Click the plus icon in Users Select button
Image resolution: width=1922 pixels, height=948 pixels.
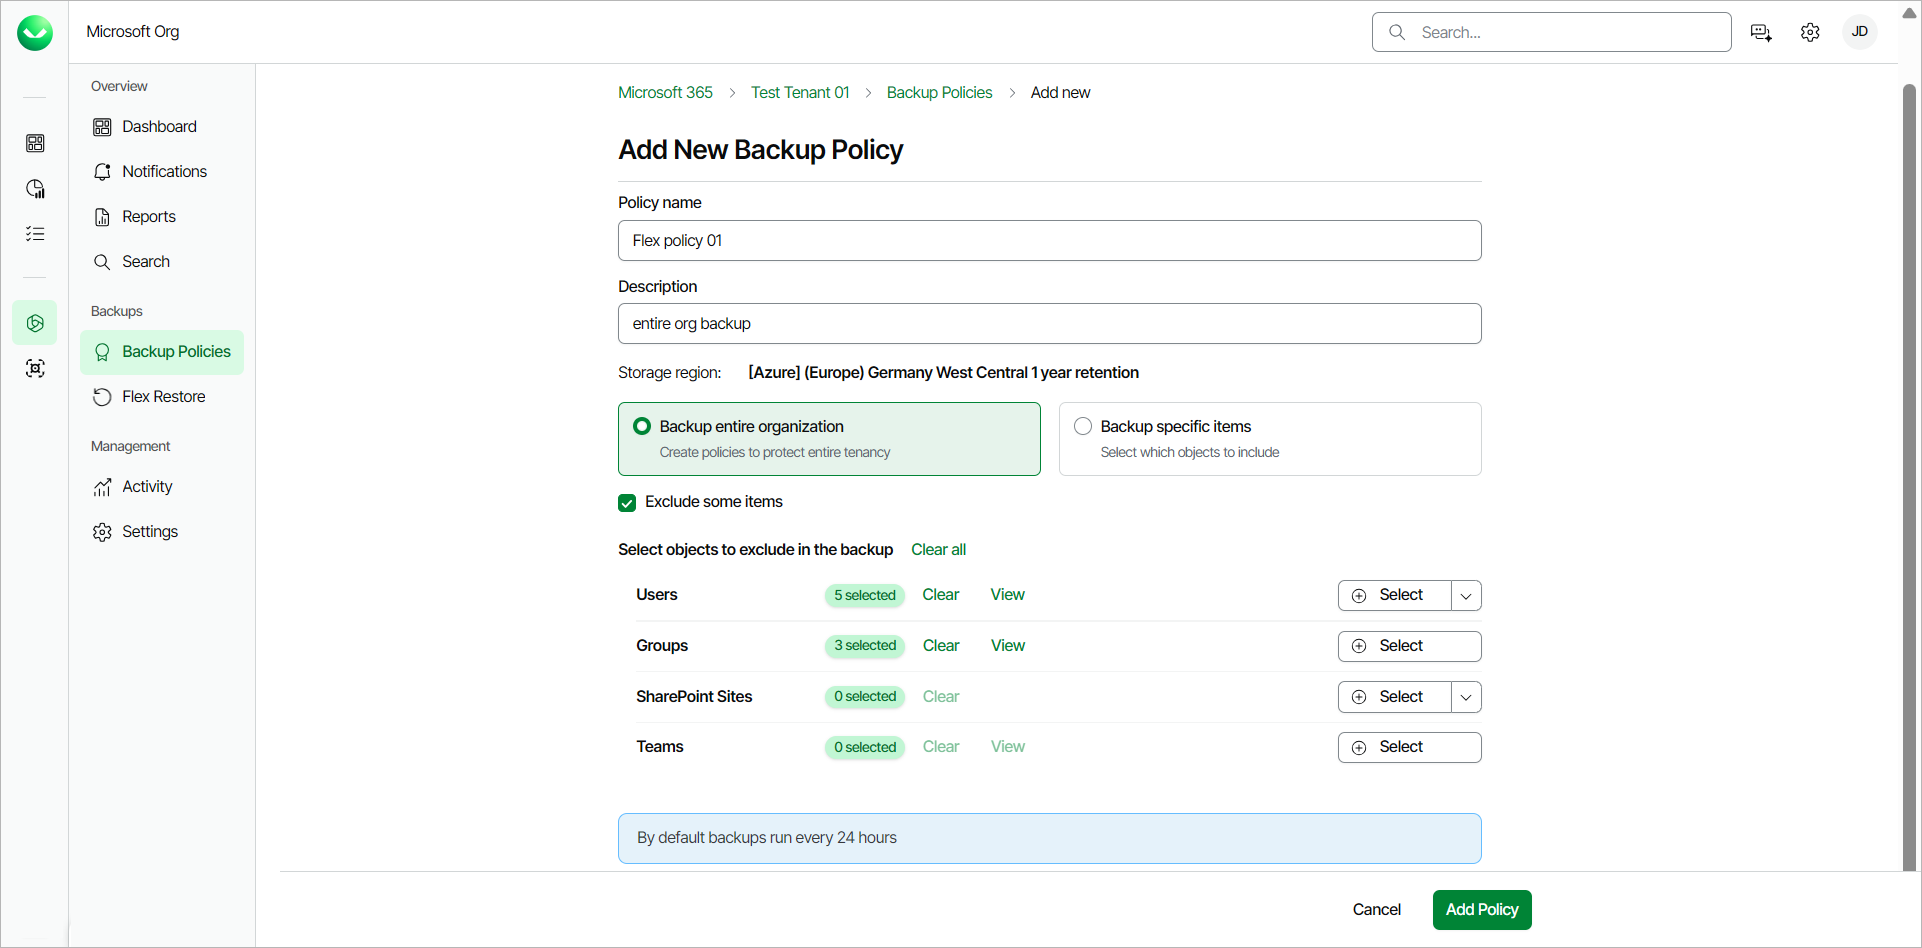(1359, 596)
